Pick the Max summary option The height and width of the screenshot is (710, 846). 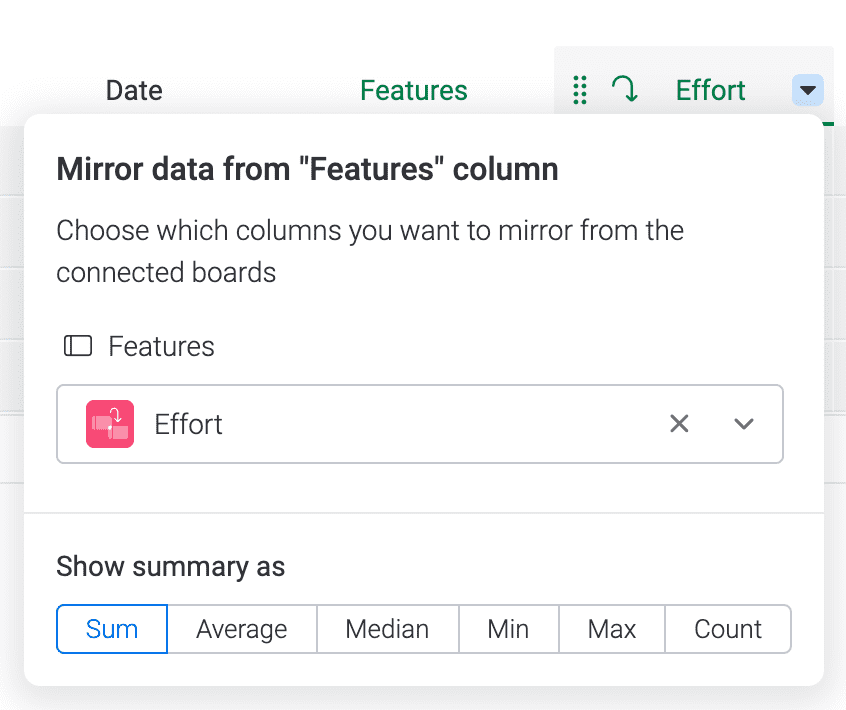[612, 629]
